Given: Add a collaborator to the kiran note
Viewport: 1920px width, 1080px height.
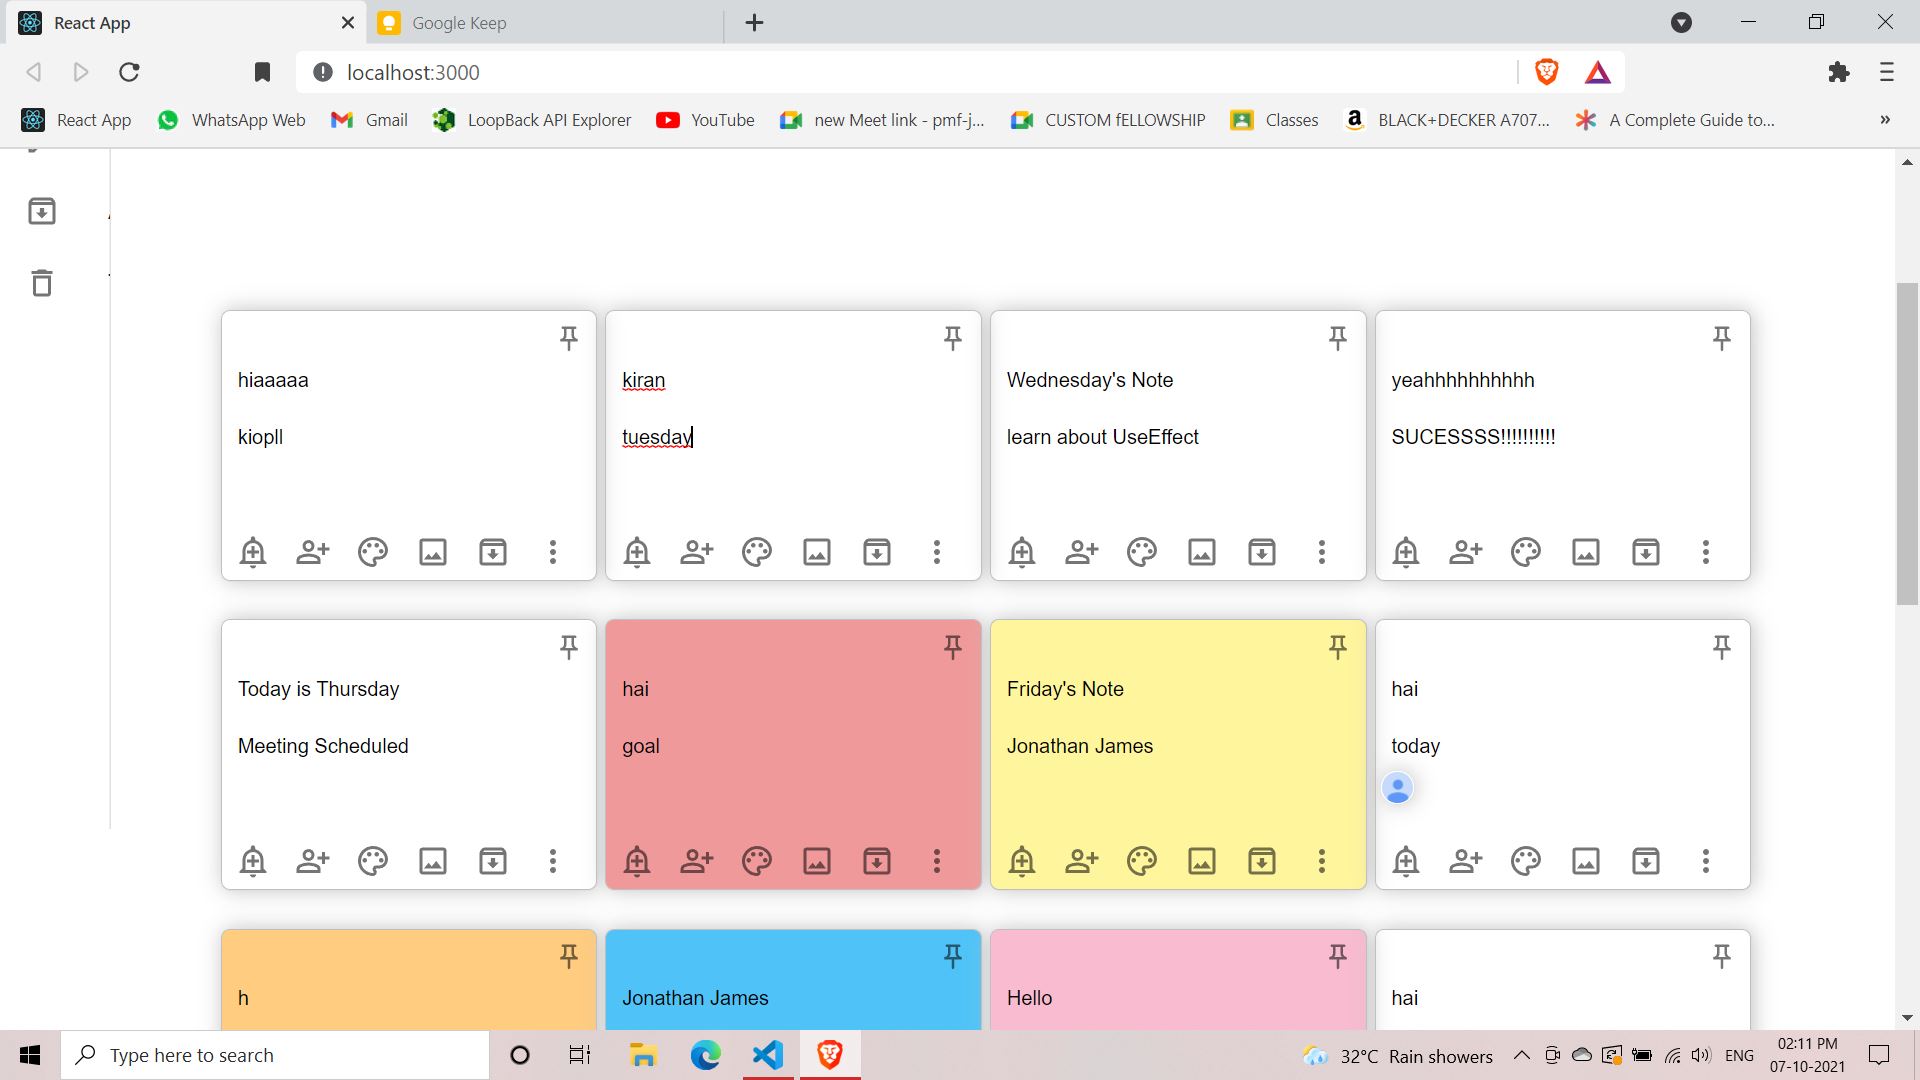Looking at the screenshot, I should pyautogui.click(x=696, y=551).
